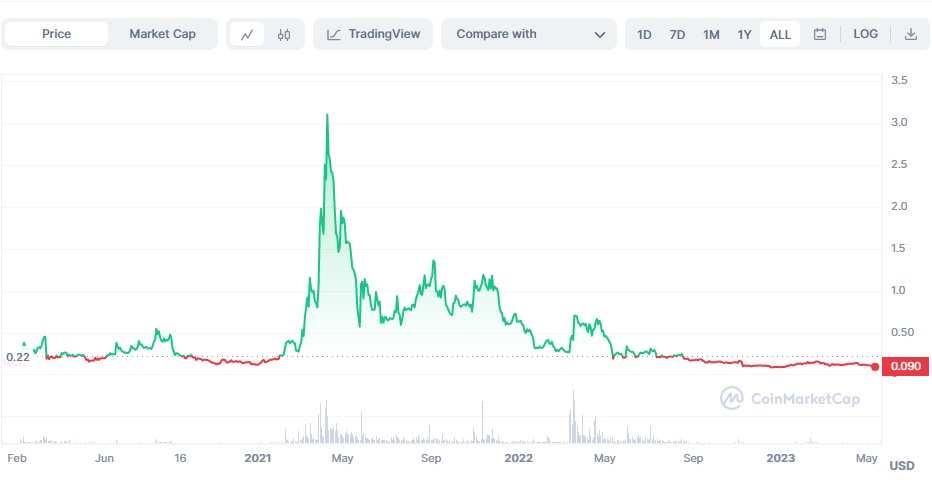Select the Price view toggle

[x=56, y=34]
